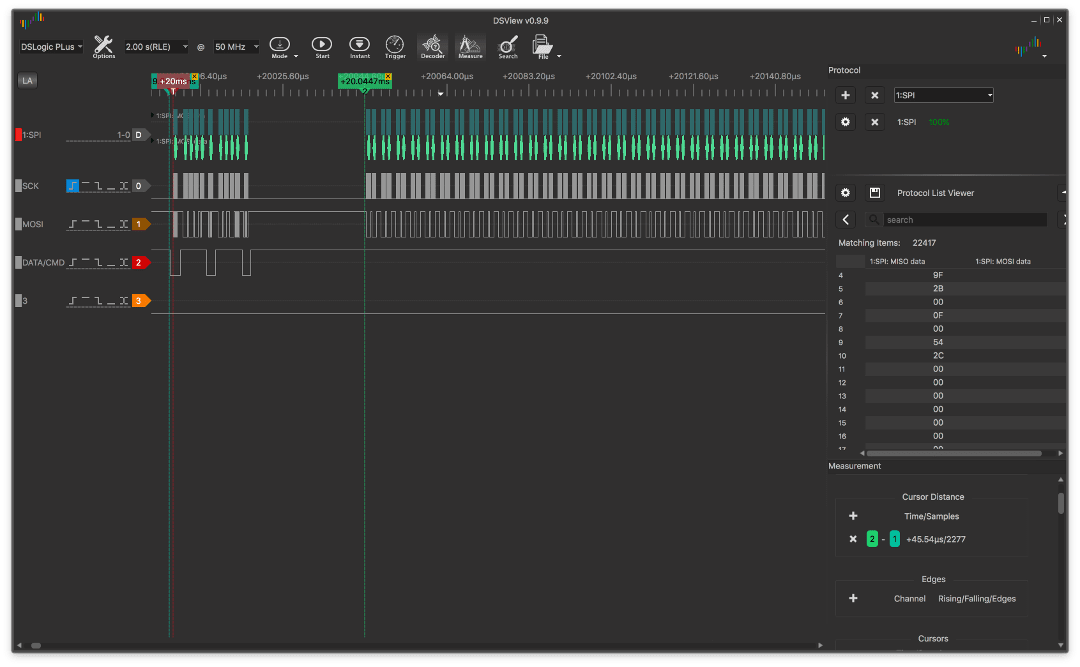The width and height of the screenshot is (1080, 667).
Task: Enable channel 3 rising edge trigger
Action: (x=72, y=300)
